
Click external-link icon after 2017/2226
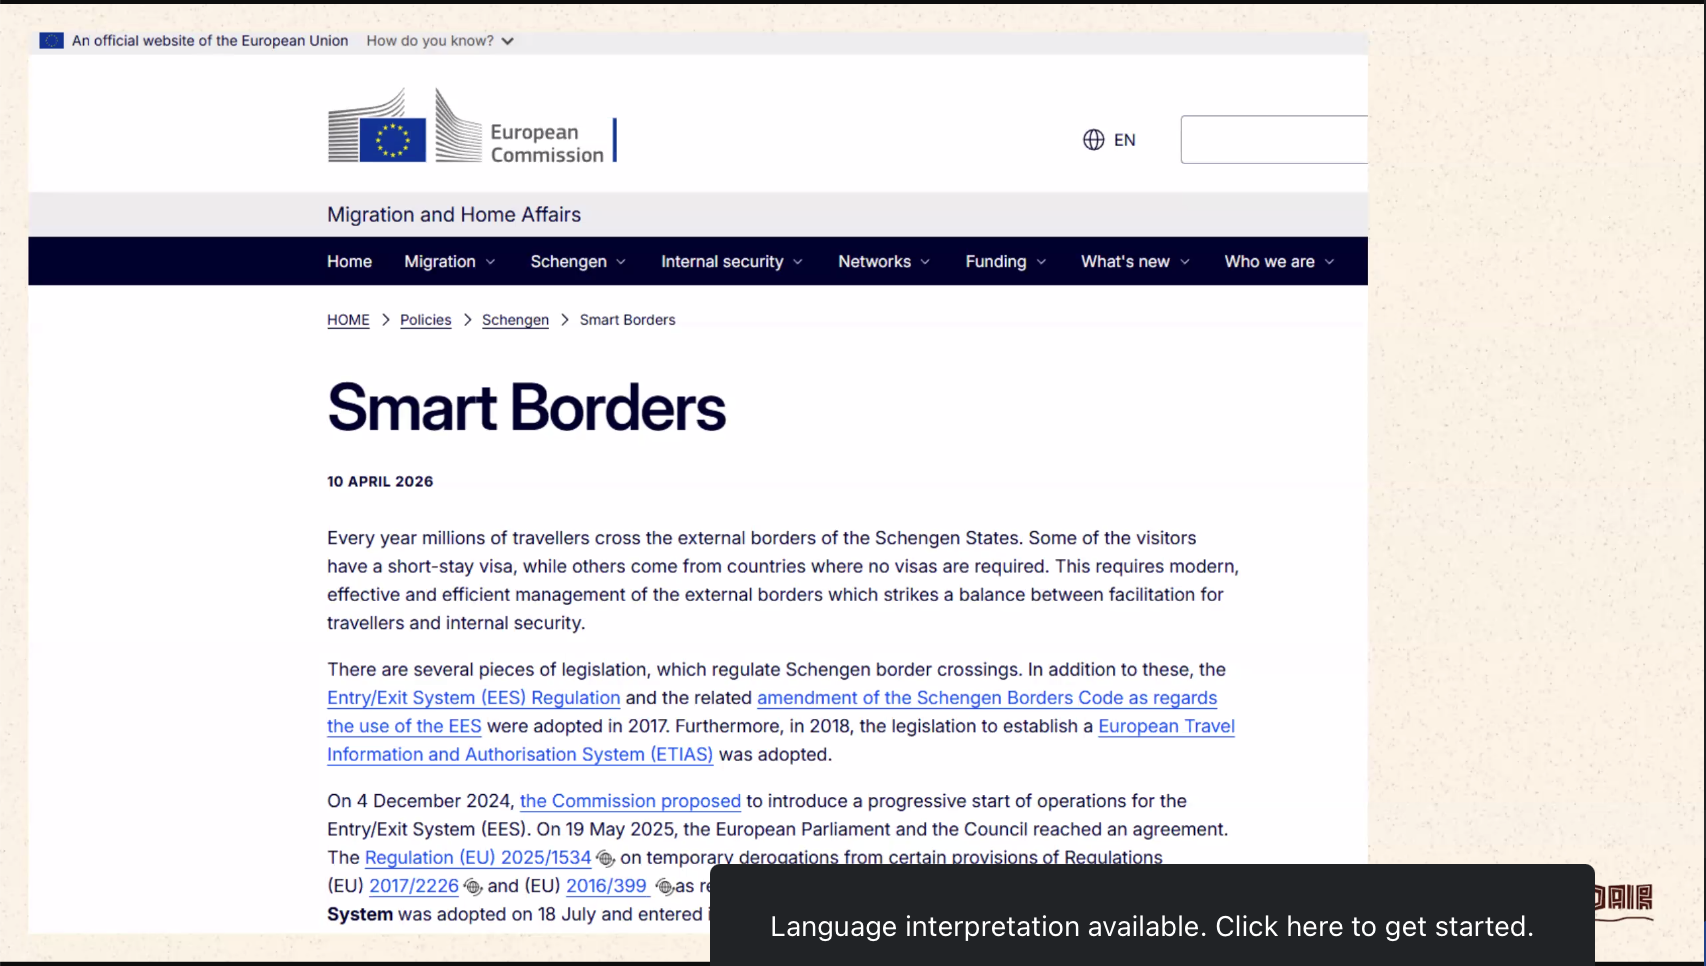pos(473,887)
